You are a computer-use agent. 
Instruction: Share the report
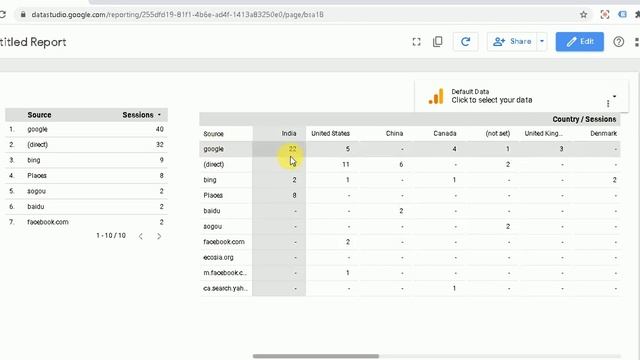pyautogui.click(x=512, y=41)
